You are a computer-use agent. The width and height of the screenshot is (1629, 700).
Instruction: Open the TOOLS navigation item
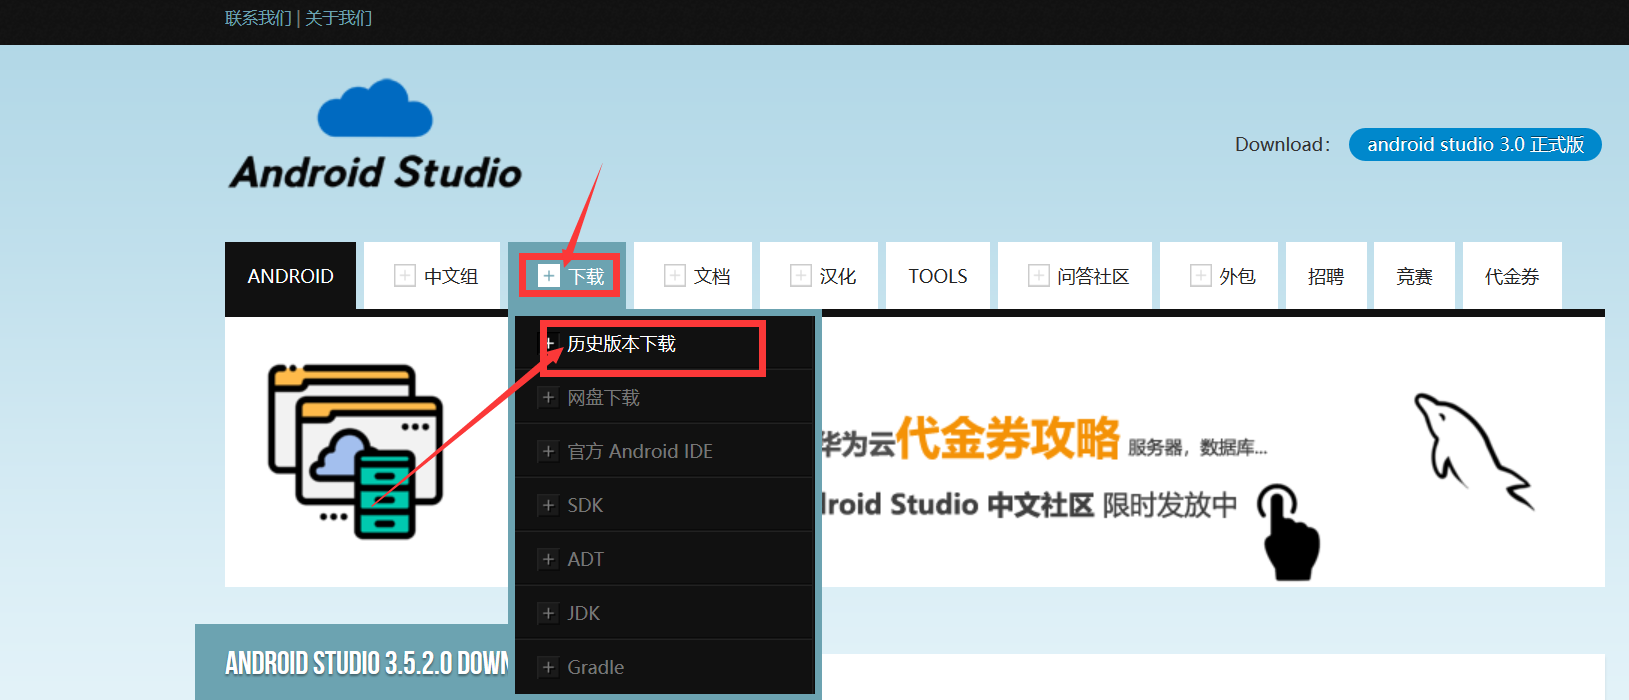coord(938,276)
